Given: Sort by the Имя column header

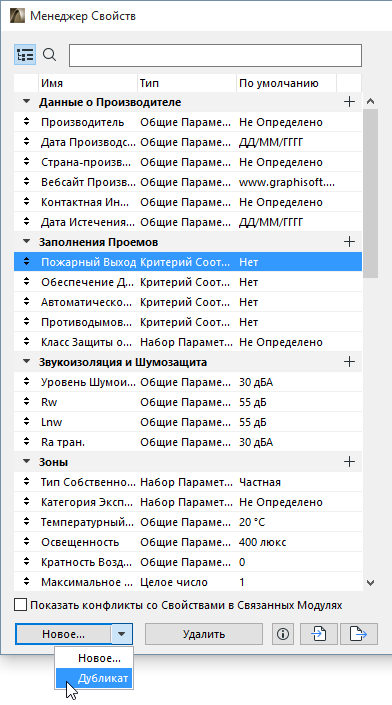Looking at the screenshot, I should pos(88,83).
